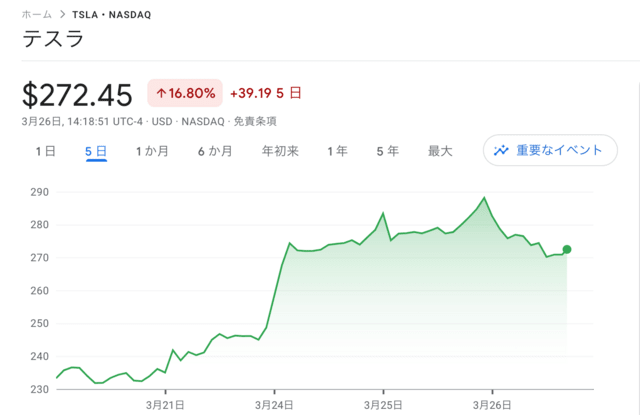640x415 pixels.
Task: Choose the 6か月 time range
Action: [215, 151]
